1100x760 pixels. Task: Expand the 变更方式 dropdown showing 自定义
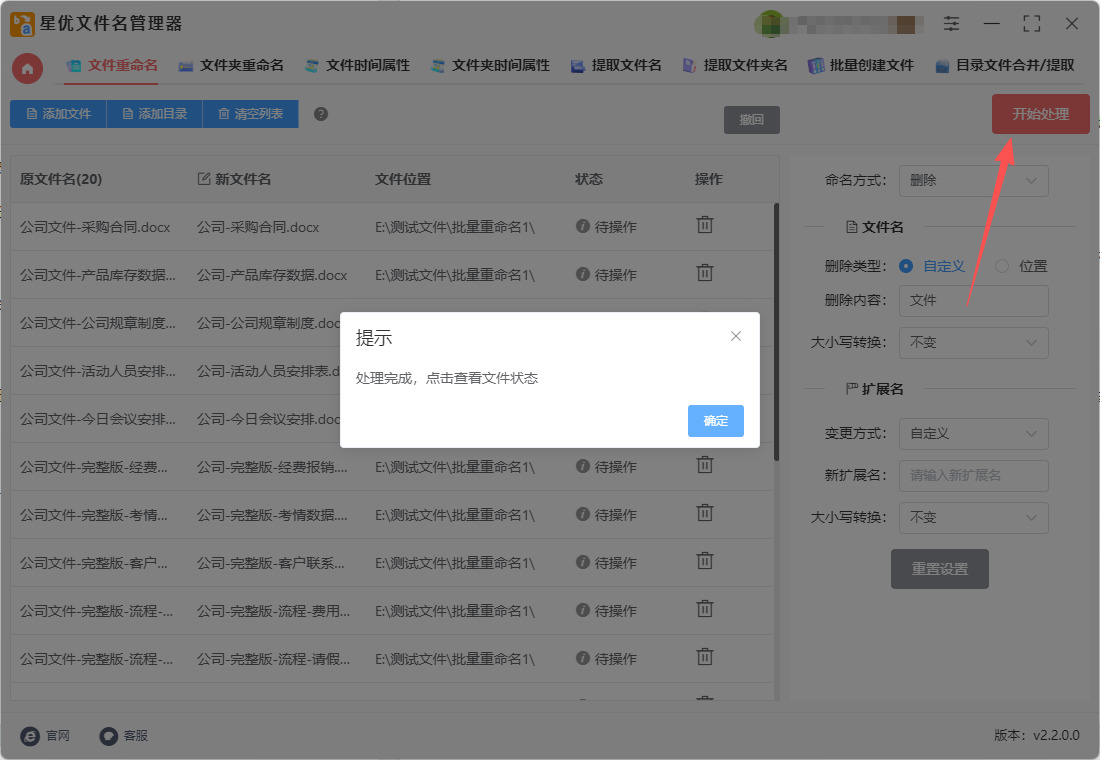(x=973, y=434)
